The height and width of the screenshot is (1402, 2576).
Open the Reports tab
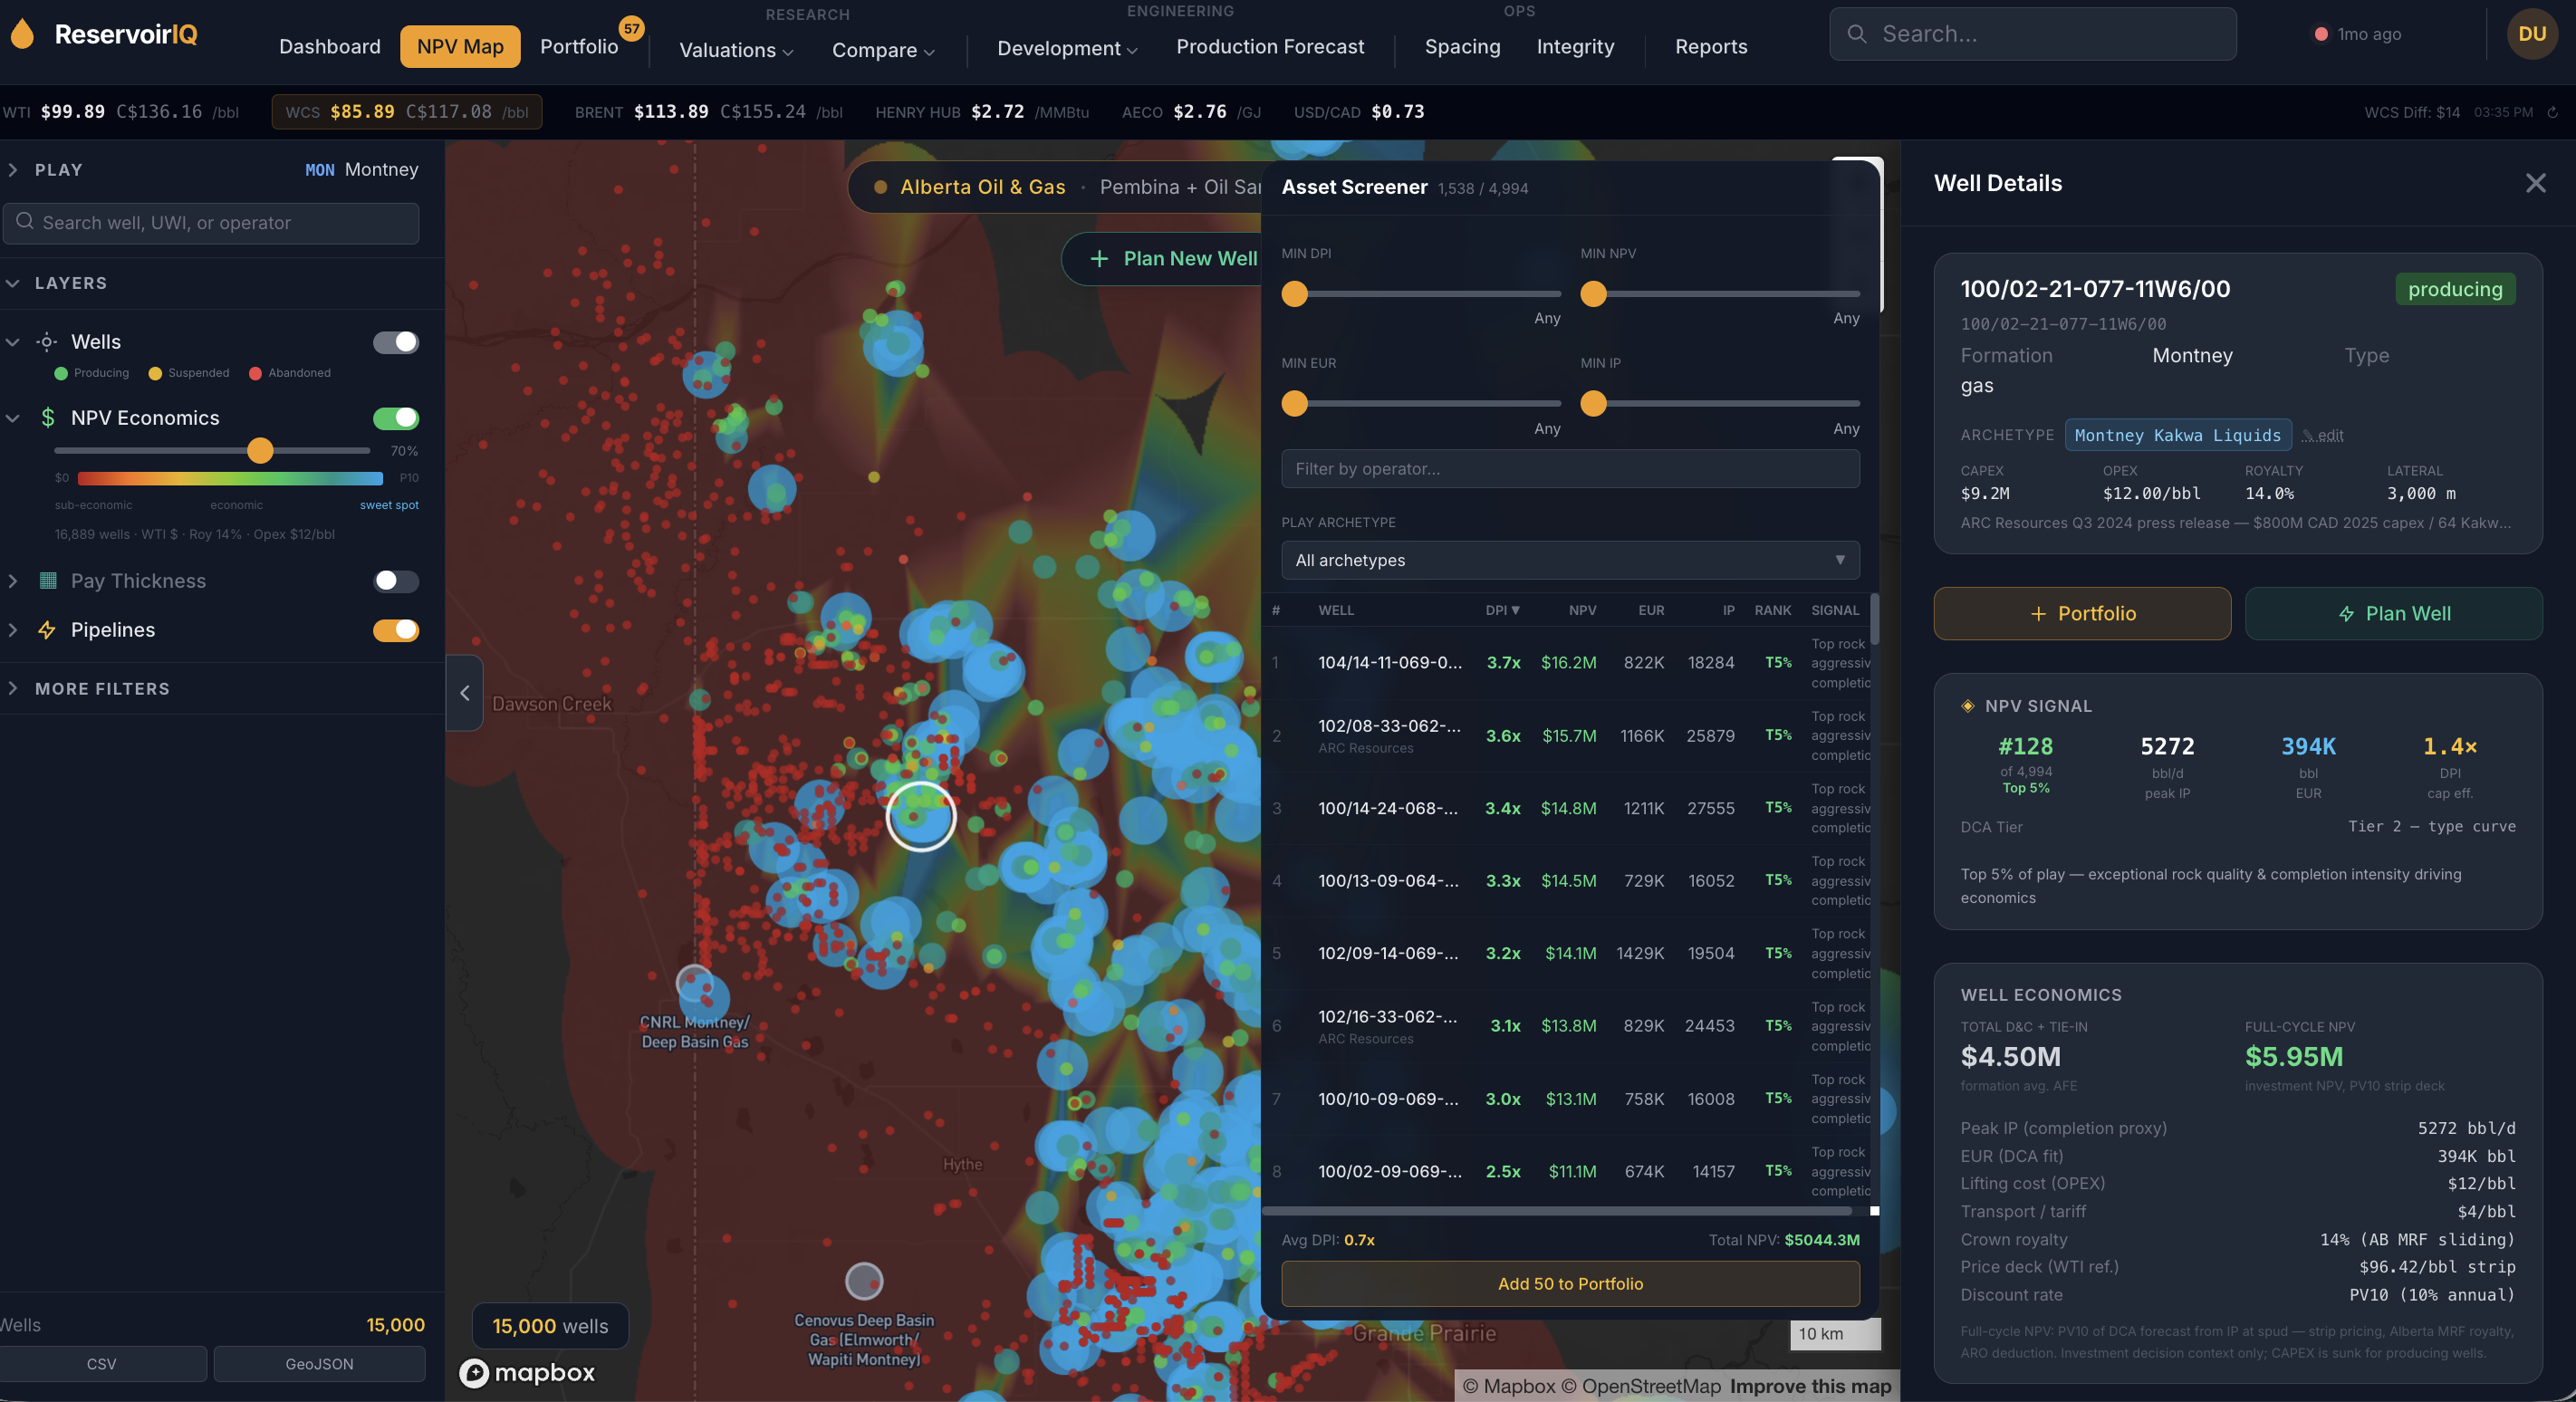pyautogui.click(x=1711, y=47)
